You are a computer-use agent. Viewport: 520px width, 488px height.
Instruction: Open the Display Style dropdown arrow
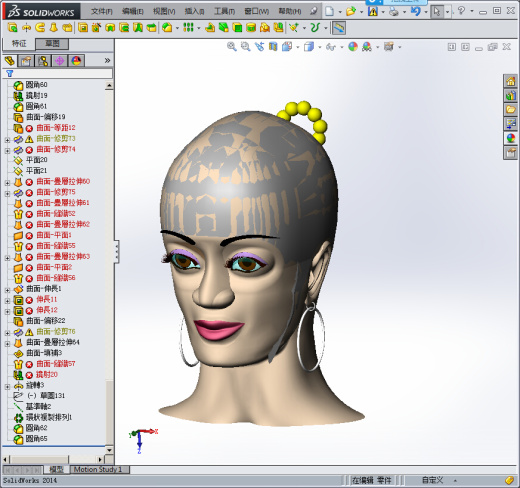[x=319, y=47]
